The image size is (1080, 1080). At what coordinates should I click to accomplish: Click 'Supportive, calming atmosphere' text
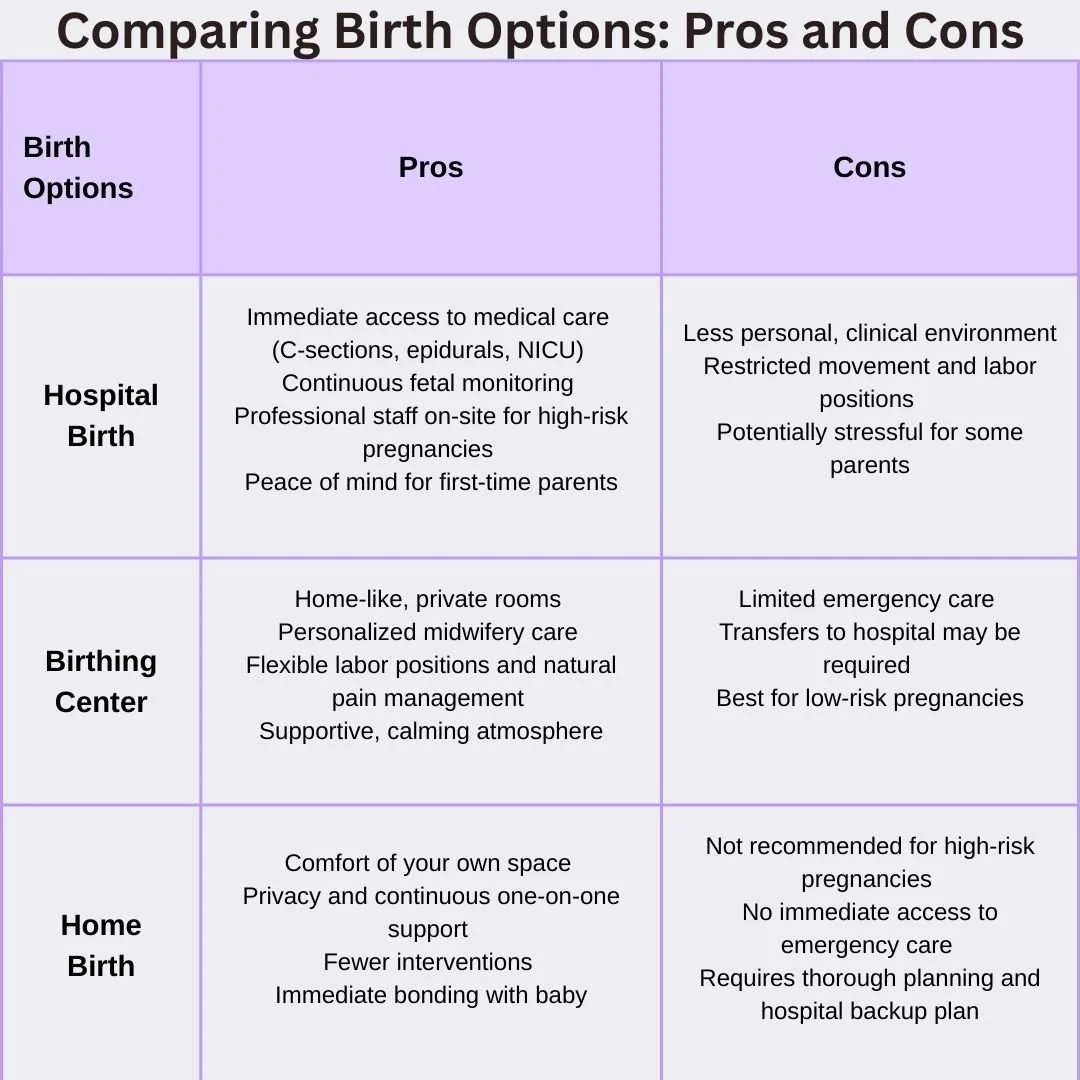[x=430, y=731]
